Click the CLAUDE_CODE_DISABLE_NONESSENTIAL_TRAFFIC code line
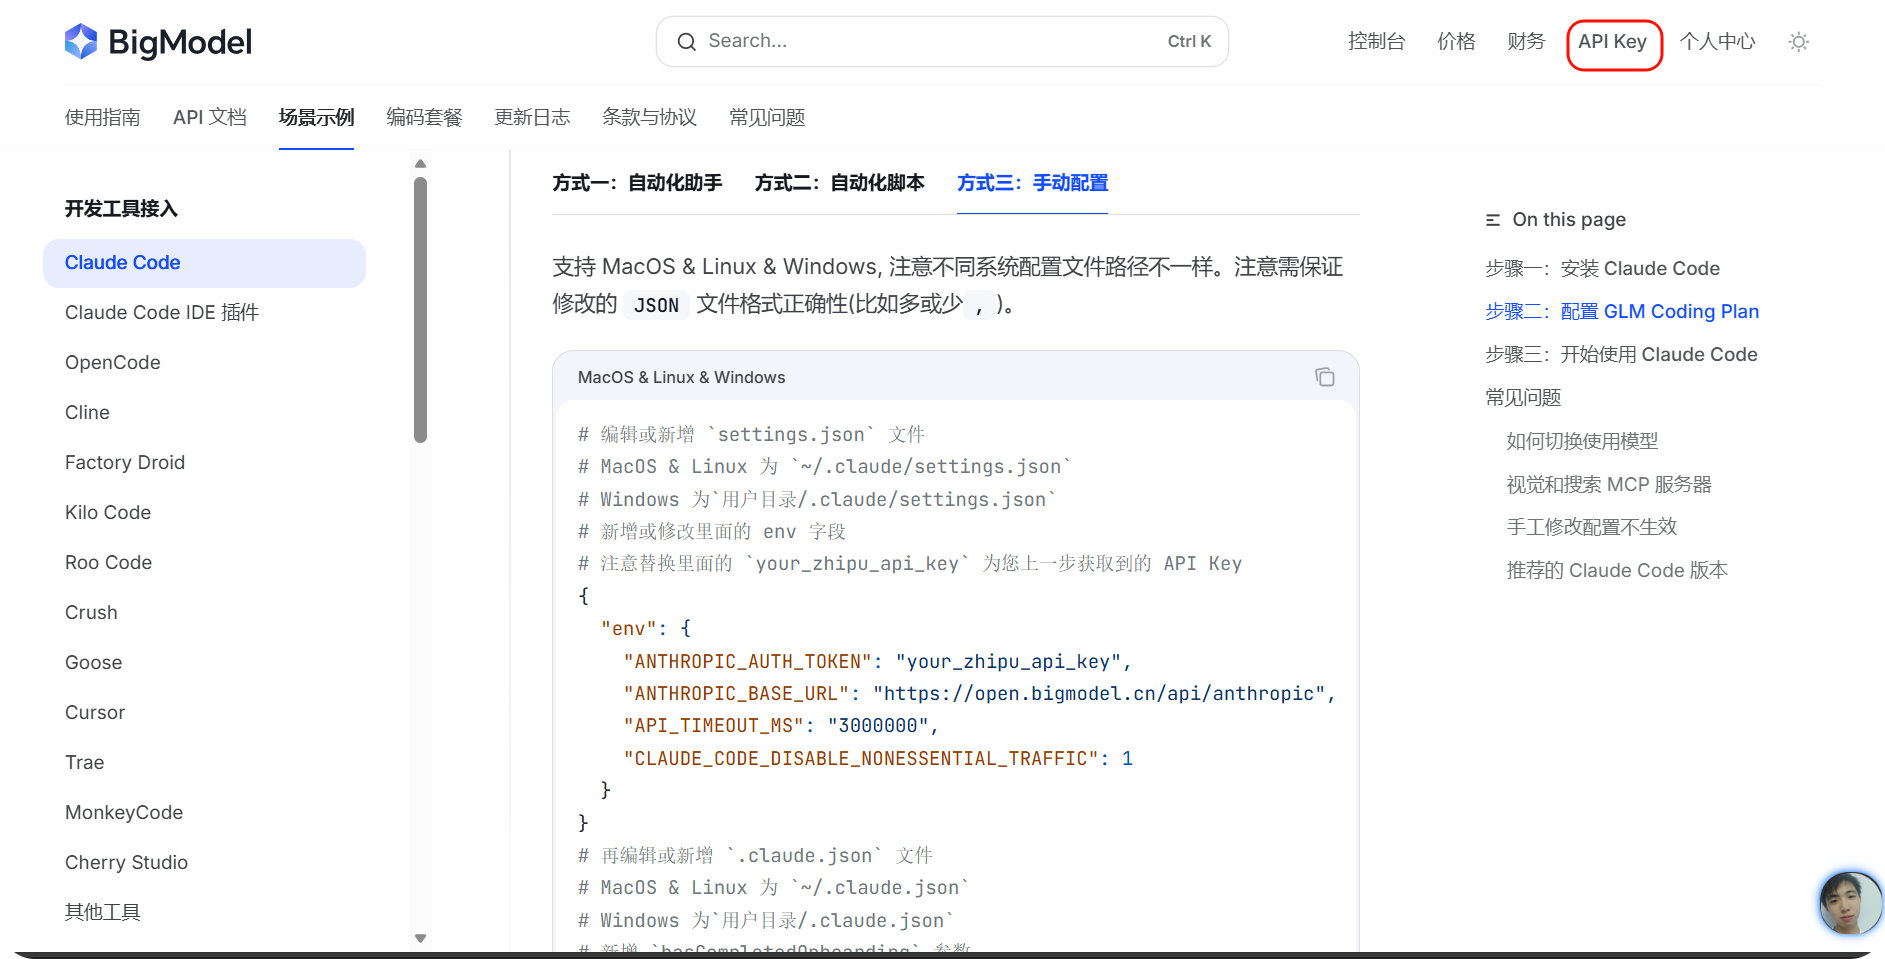 pyautogui.click(x=878, y=759)
